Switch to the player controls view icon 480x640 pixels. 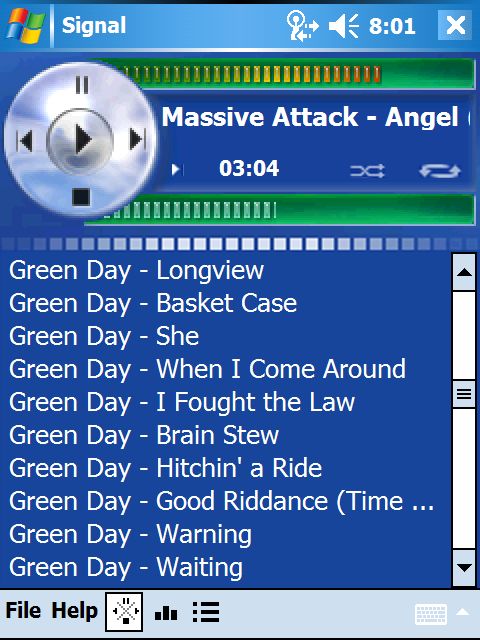[124, 612]
